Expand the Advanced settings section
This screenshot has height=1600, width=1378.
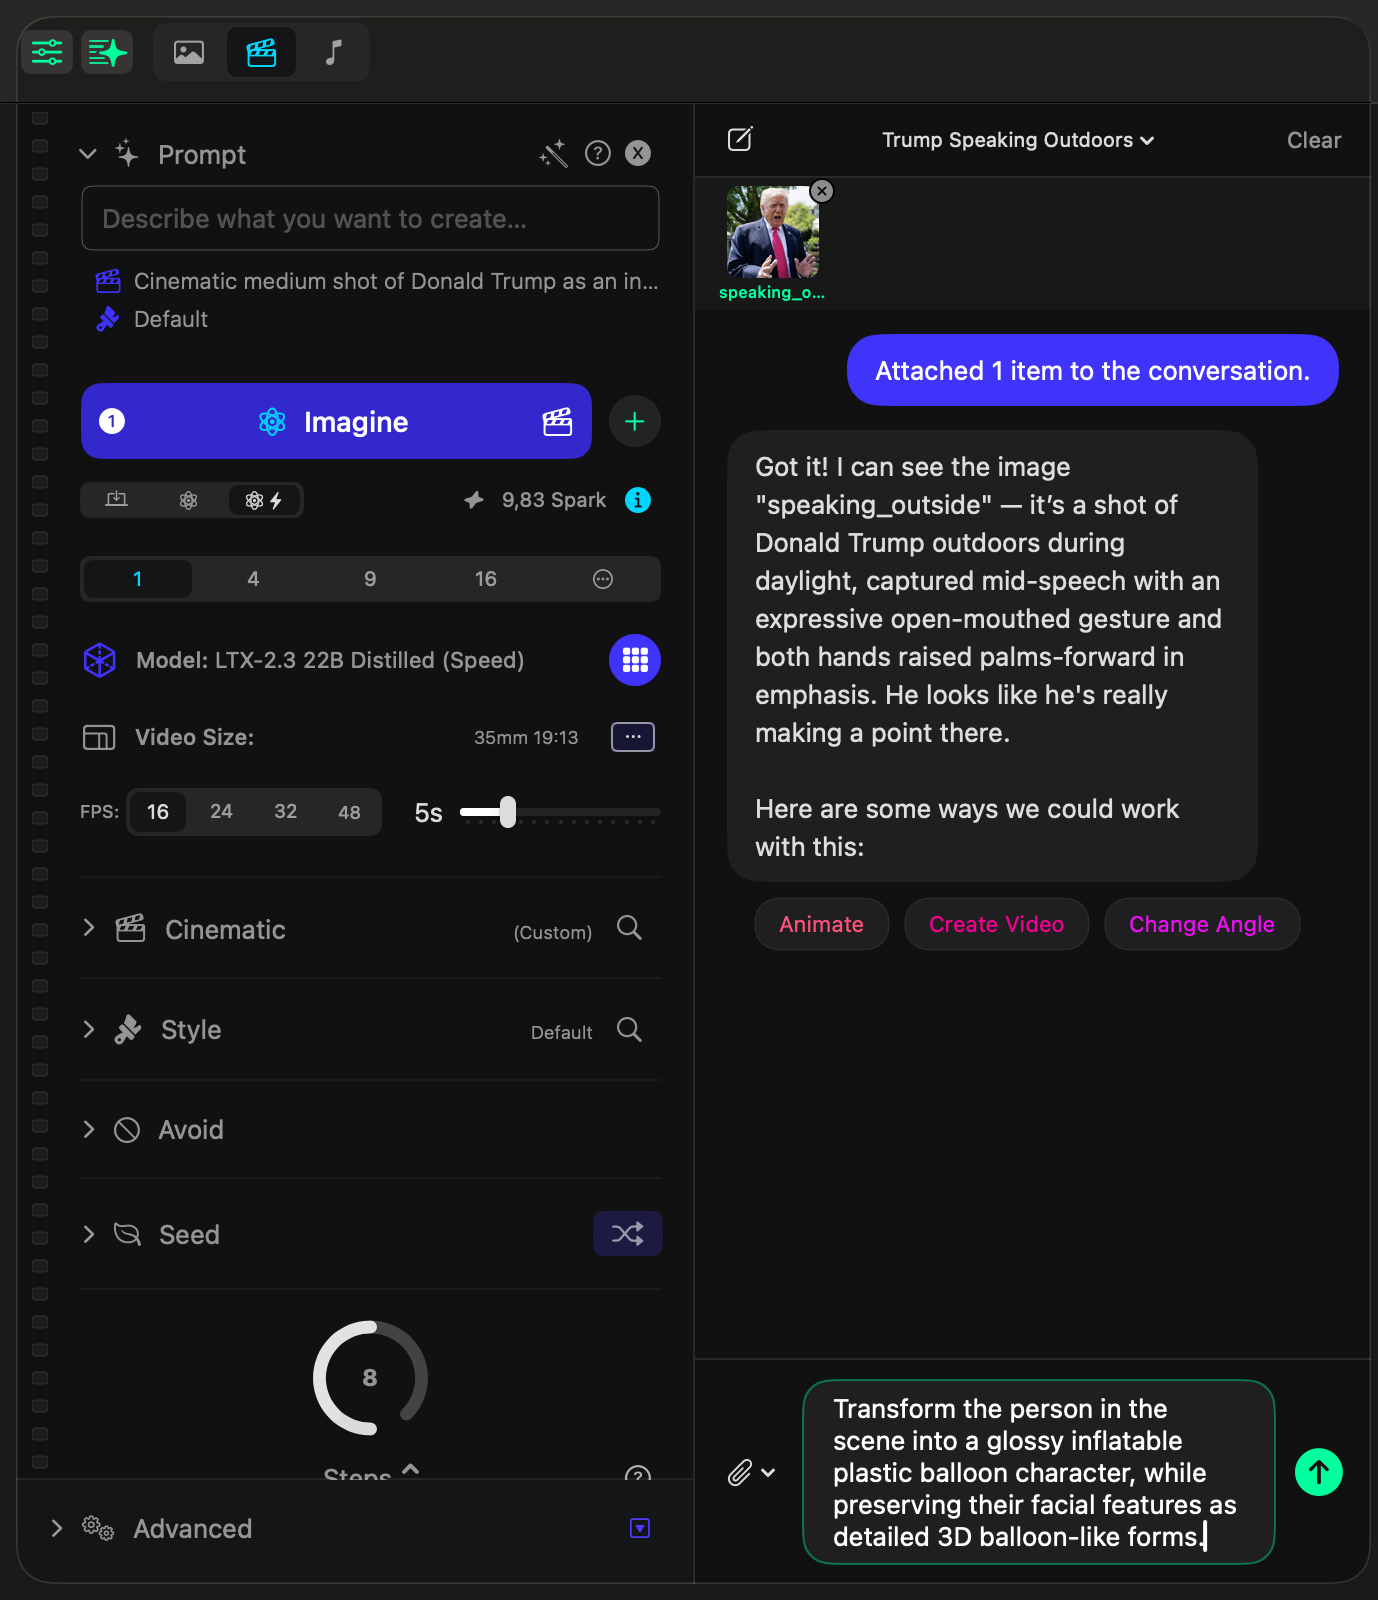point(57,1528)
